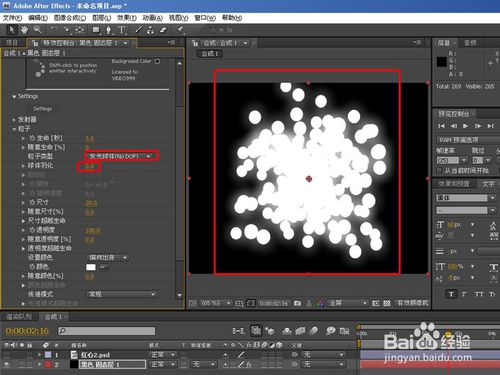Toggle the Background Color checkbox
Viewport: 500px width, 375px height.
(x=157, y=61)
